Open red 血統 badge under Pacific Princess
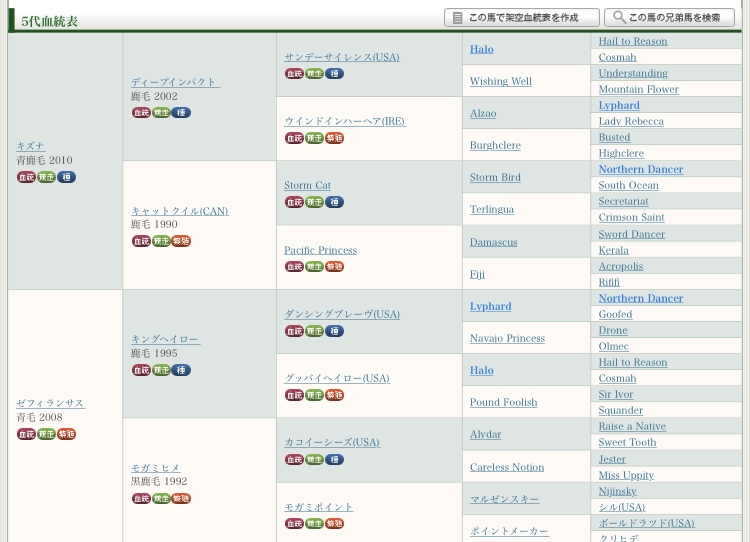 pyautogui.click(x=294, y=266)
